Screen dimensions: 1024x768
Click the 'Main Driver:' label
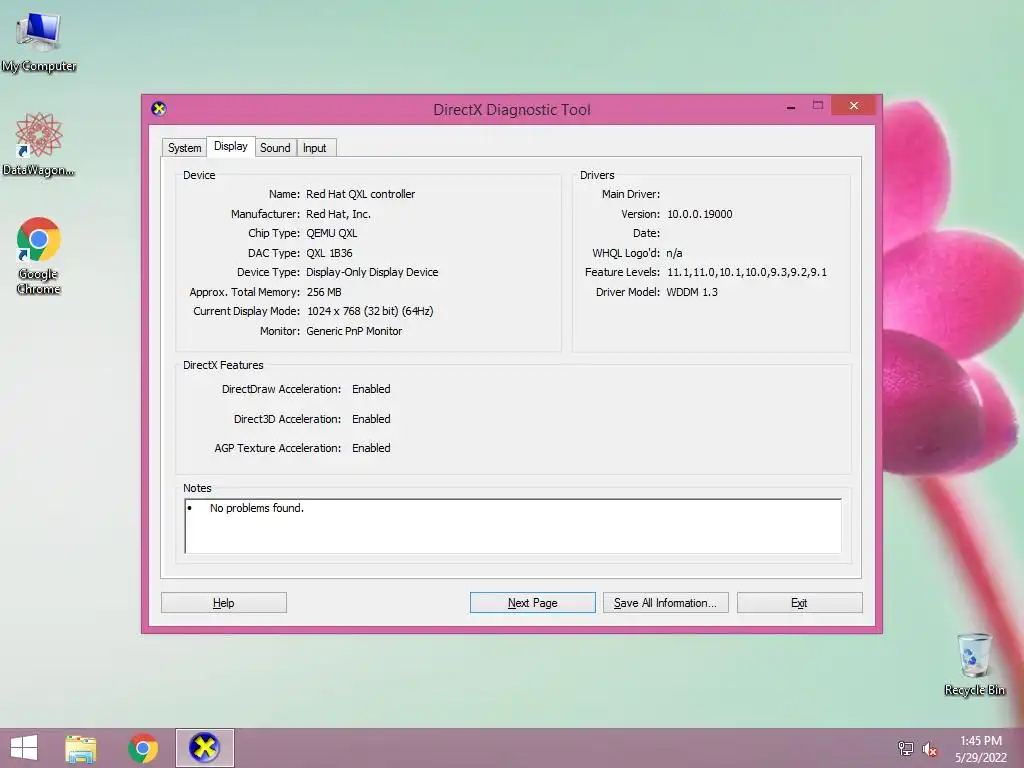[631, 194]
